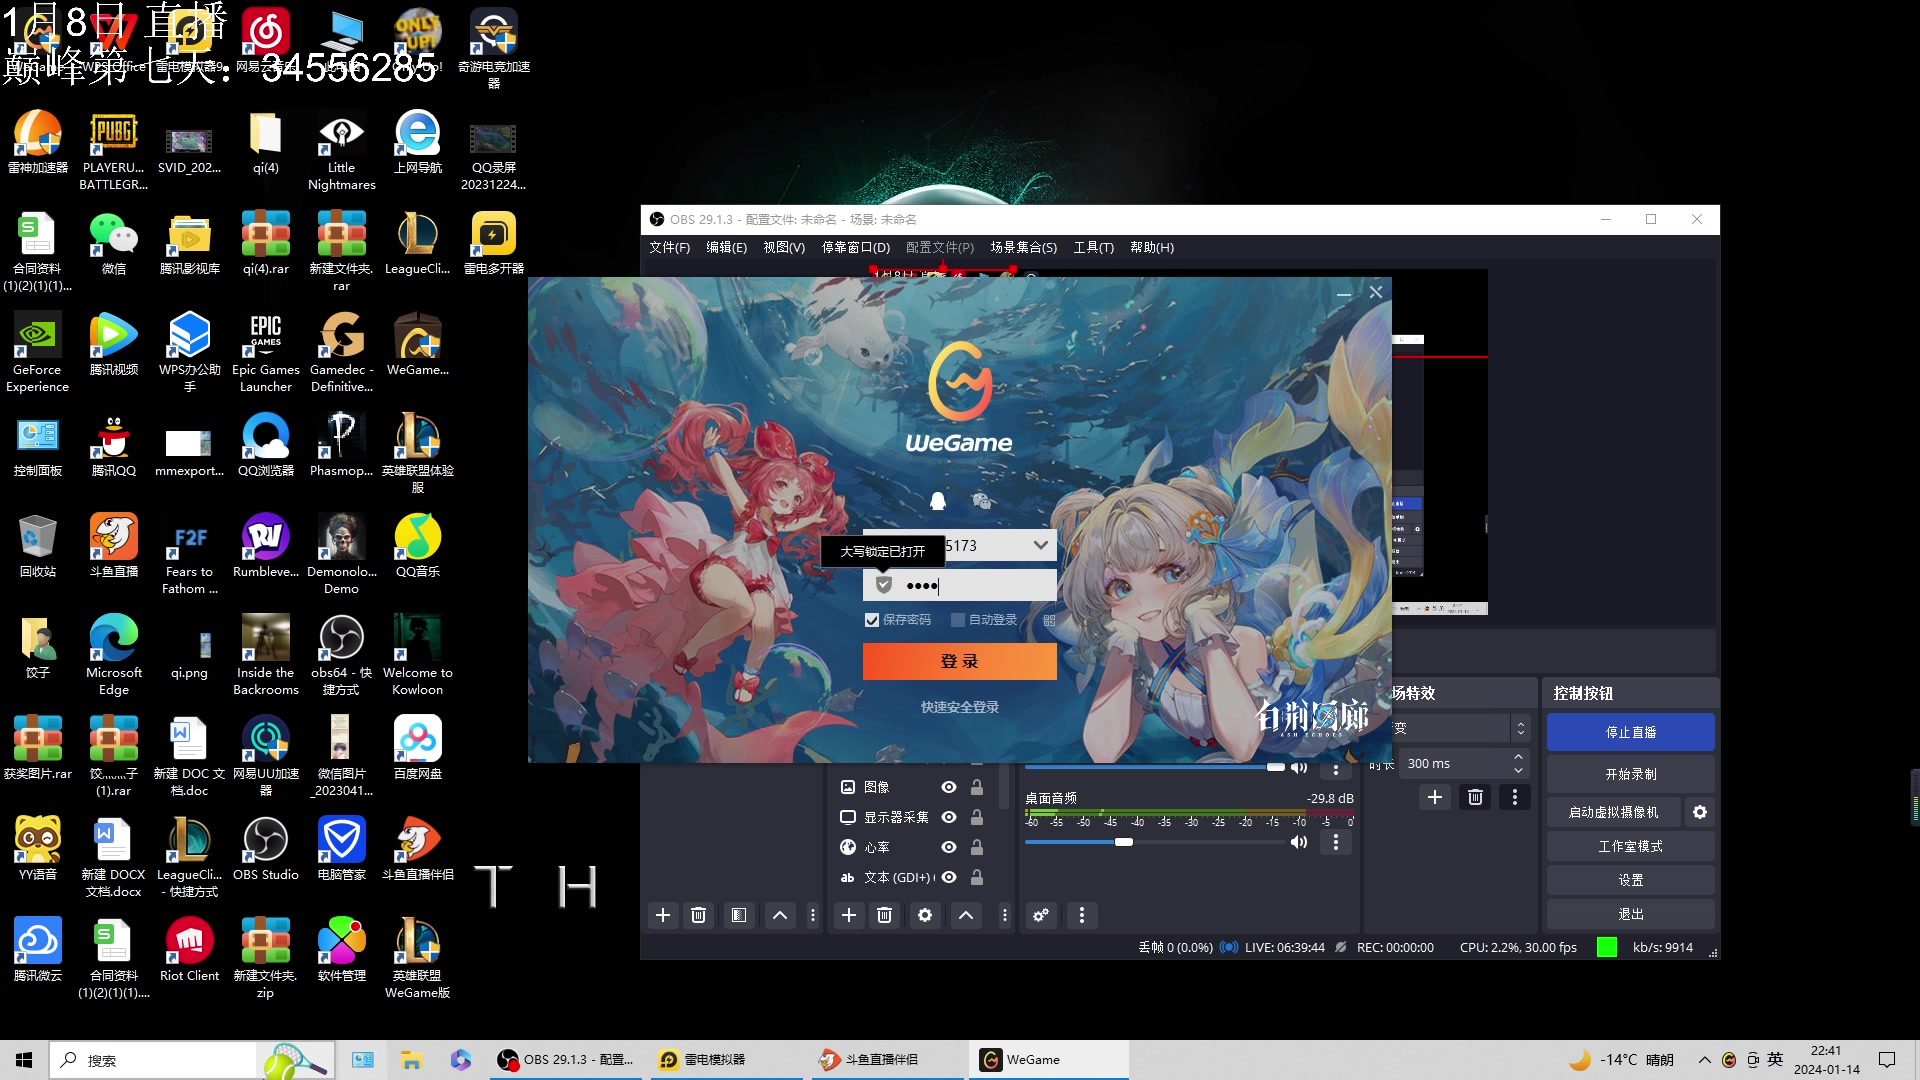Image resolution: width=1920 pixels, height=1080 pixels.
Task: Open sources panel three-dot menu
Action: pyautogui.click(x=1005, y=915)
